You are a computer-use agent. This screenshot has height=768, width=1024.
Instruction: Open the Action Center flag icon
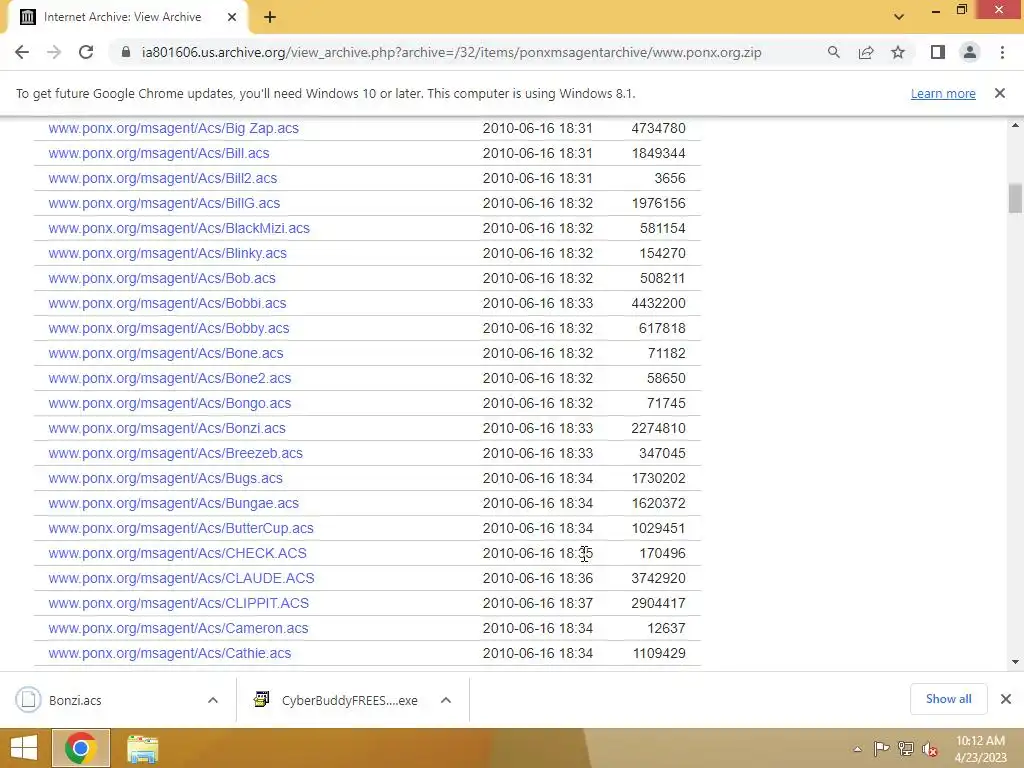pyautogui.click(x=881, y=748)
